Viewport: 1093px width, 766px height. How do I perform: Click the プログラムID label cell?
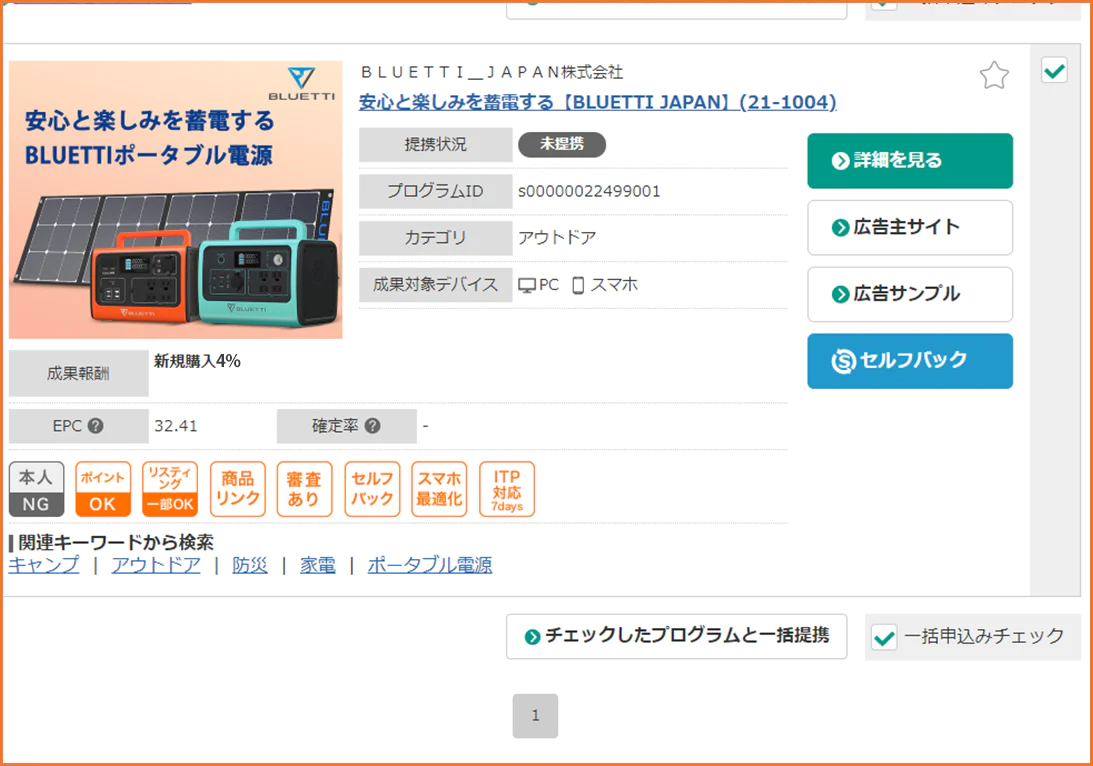[x=436, y=192]
